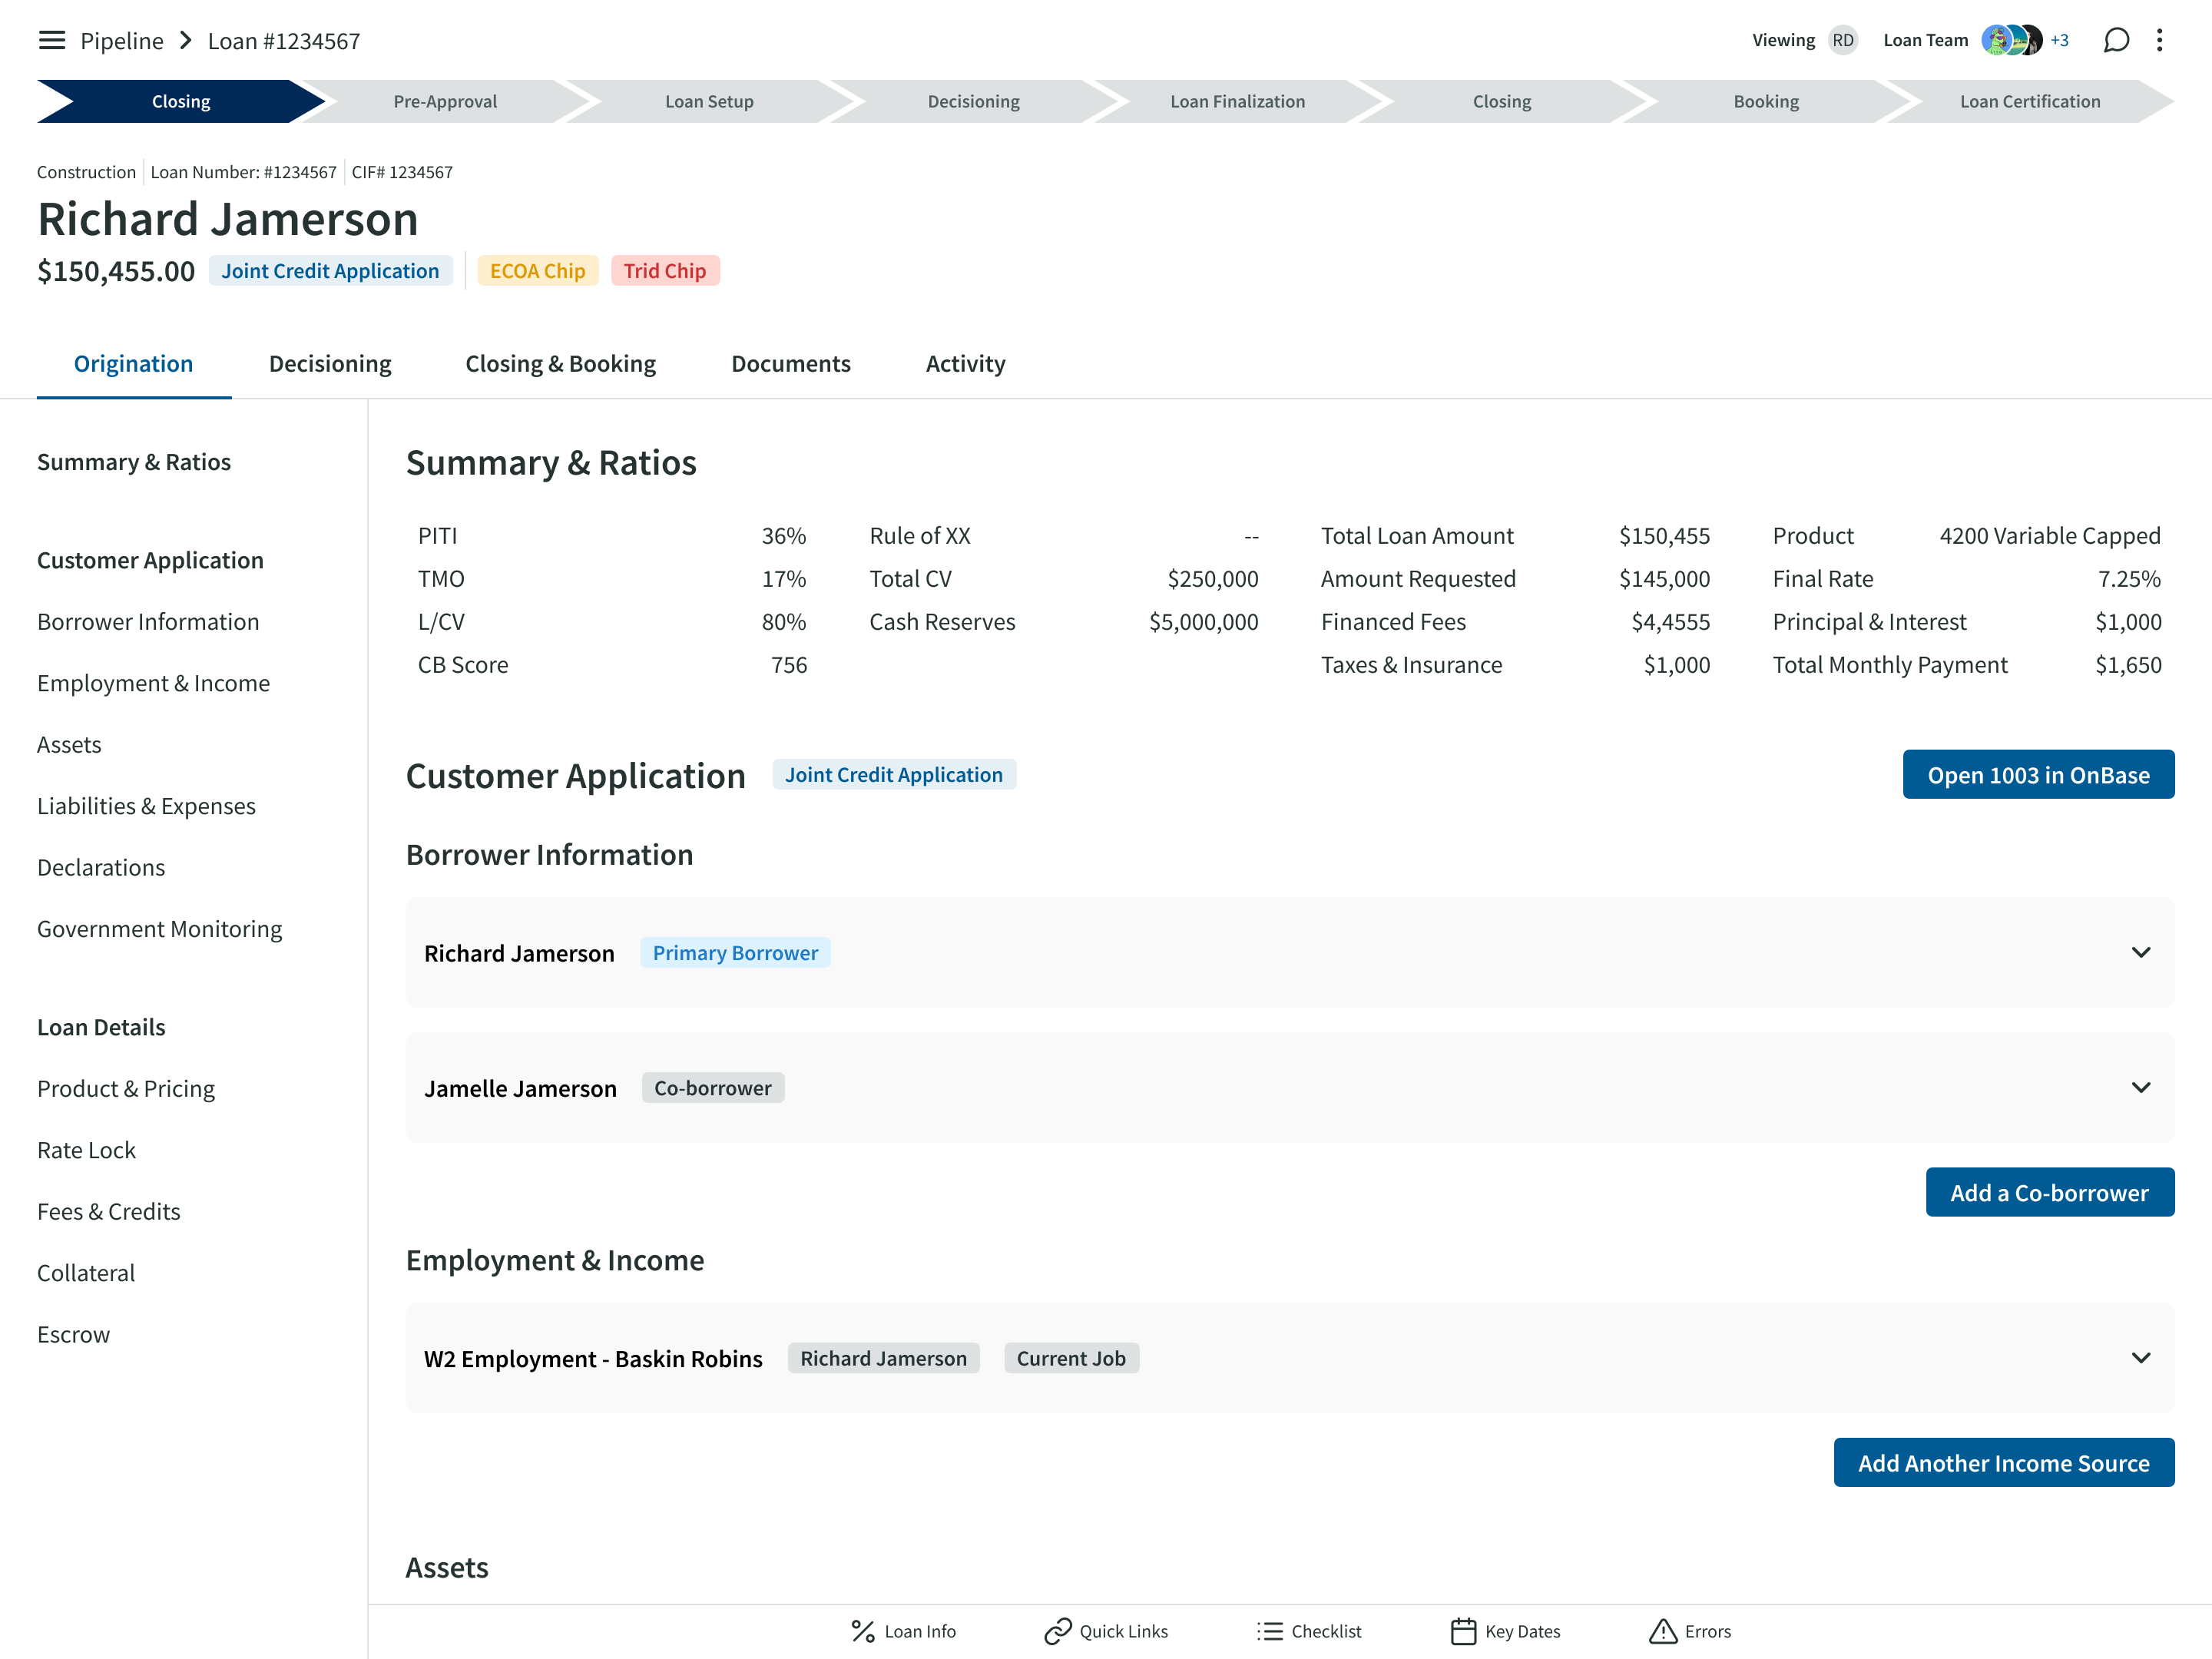
Task: Switch to the Decisioning tab
Action: coord(330,364)
